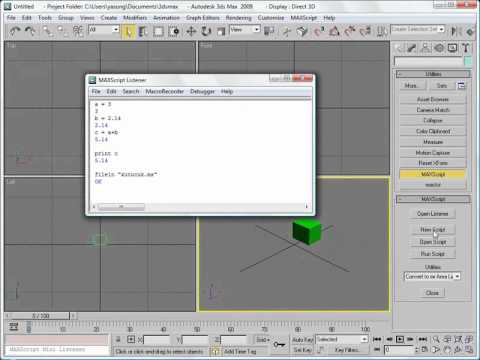This screenshot has width=480, height=360.
Task: Switch to the Motion panel tab
Action: 439,48
